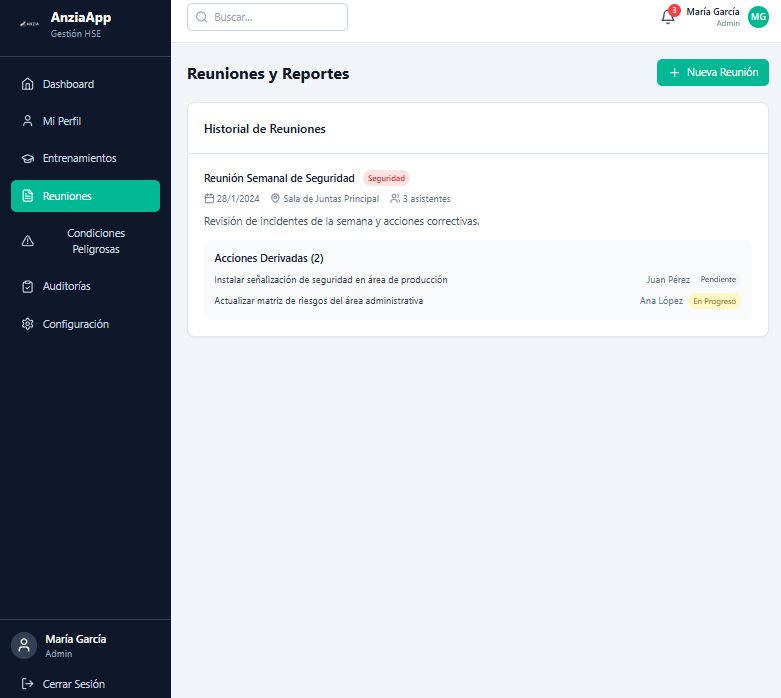This screenshot has height=698, width=781.
Task: Click the Pendiente status badge
Action: [718, 280]
